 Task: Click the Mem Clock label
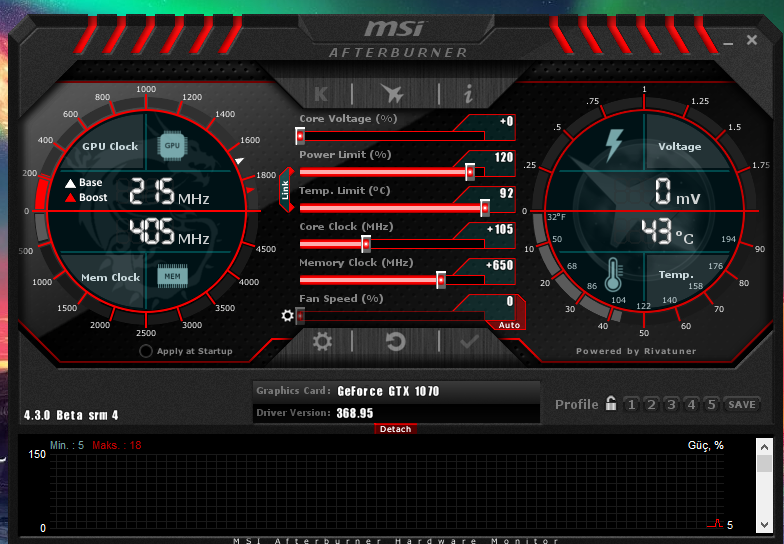click(110, 278)
